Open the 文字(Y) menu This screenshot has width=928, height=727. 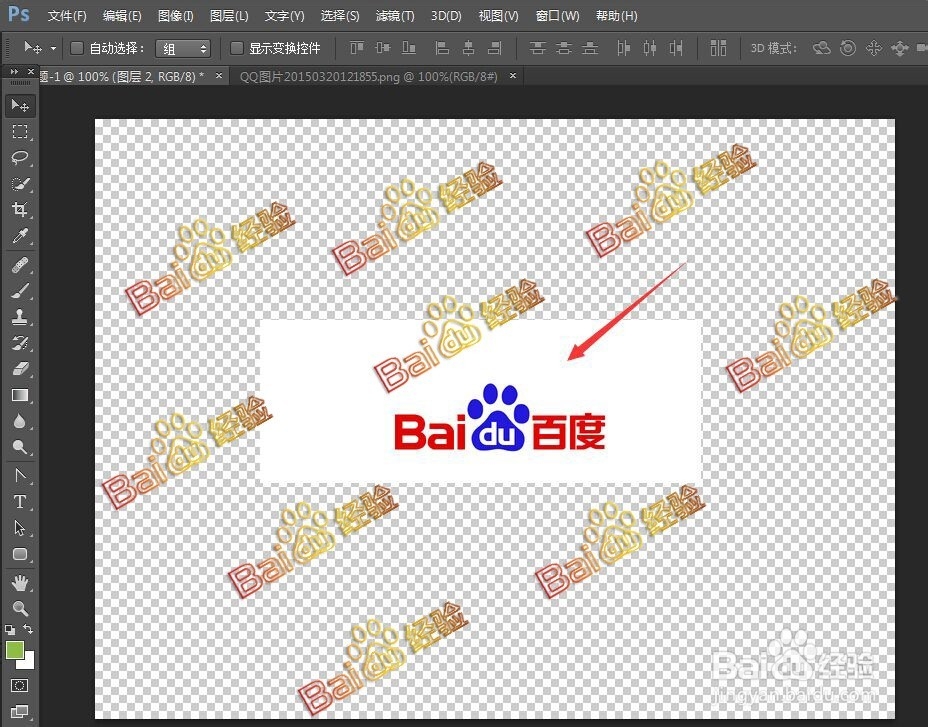point(284,16)
